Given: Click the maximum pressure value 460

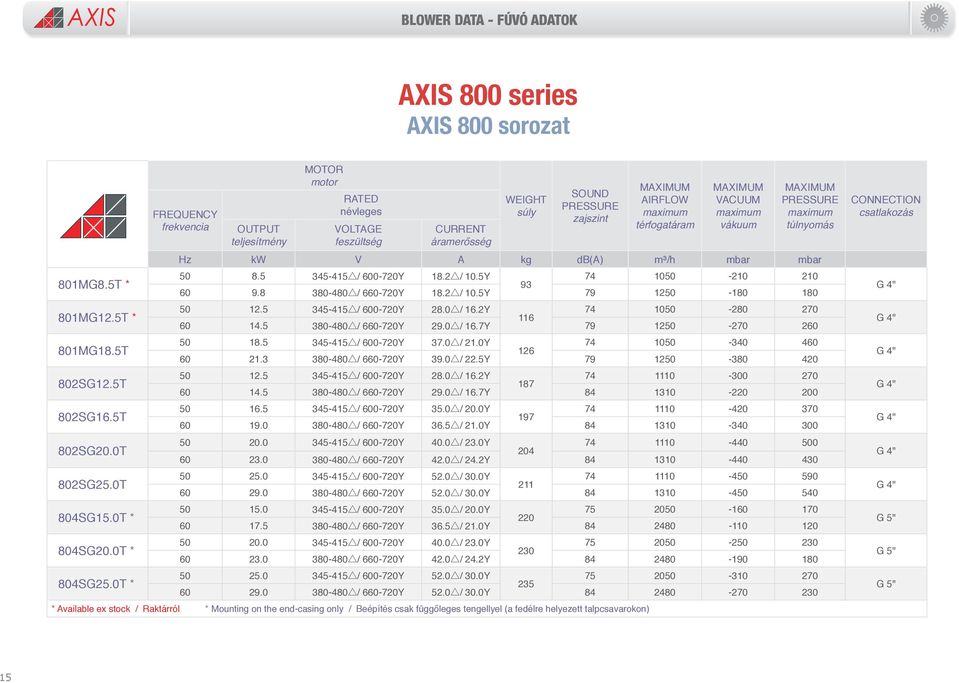Looking at the screenshot, I should (810, 342).
